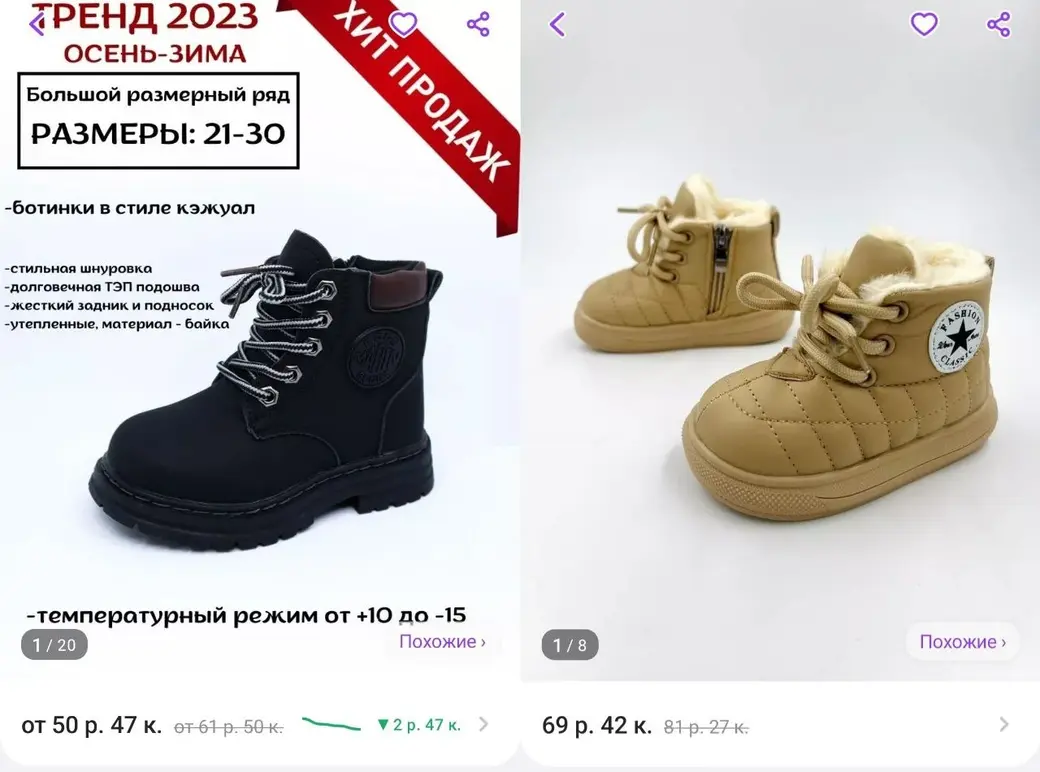Share the black boot product
The width and height of the screenshot is (1040, 772).
coord(478,24)
